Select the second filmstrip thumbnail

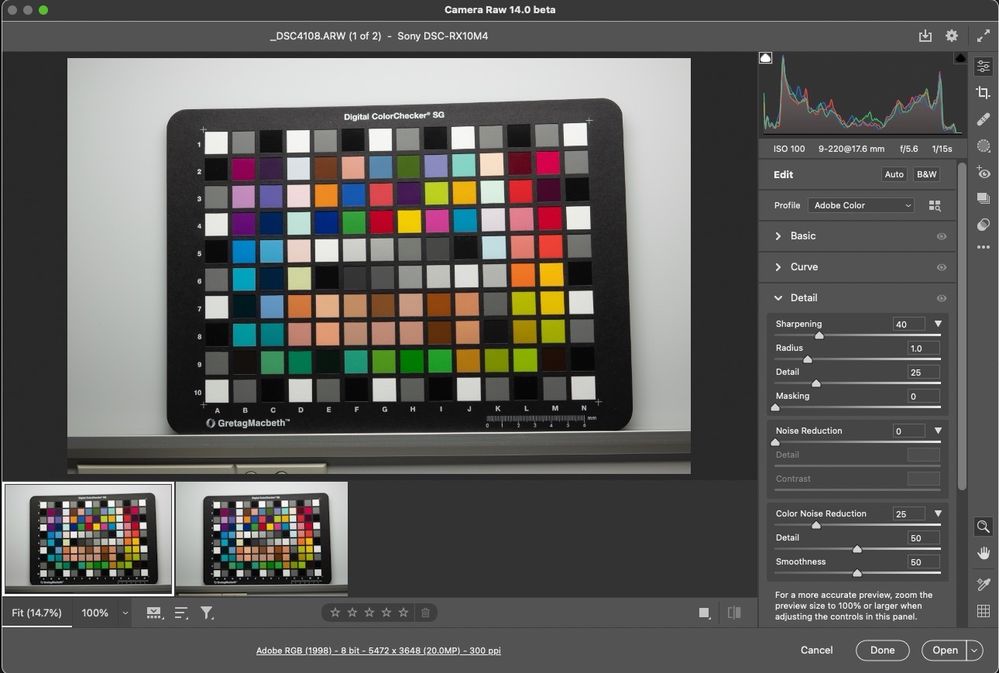[x=262, y=539]
